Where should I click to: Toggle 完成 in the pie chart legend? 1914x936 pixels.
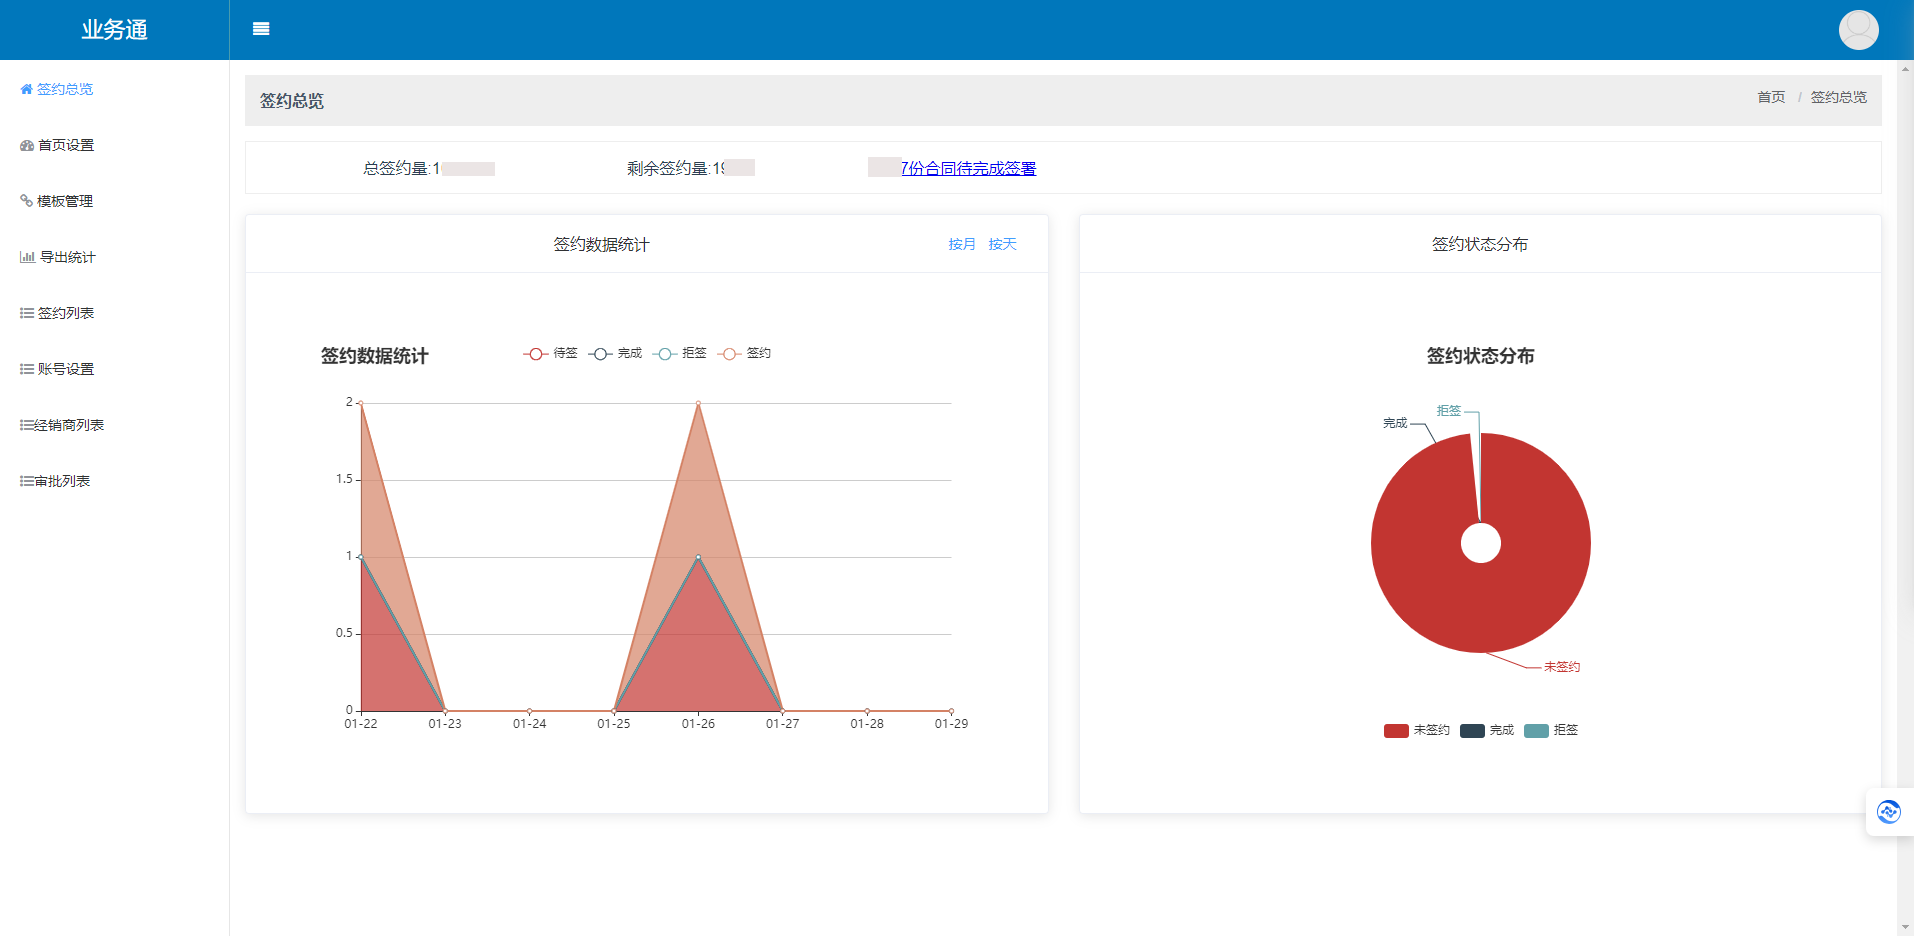click(1487, 730)
